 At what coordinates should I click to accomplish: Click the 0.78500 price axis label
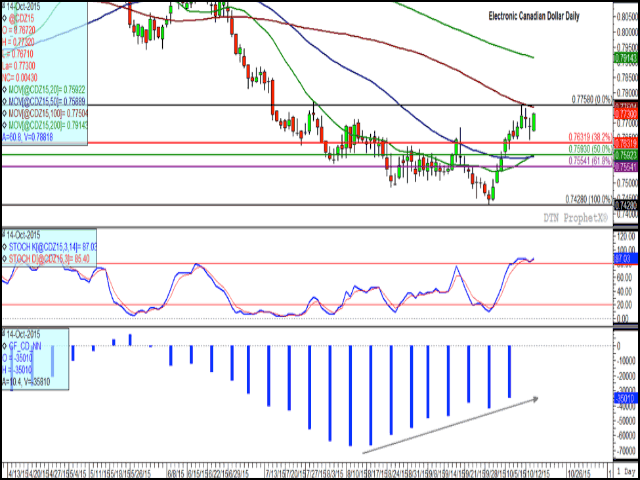click(x=628, y=77)
